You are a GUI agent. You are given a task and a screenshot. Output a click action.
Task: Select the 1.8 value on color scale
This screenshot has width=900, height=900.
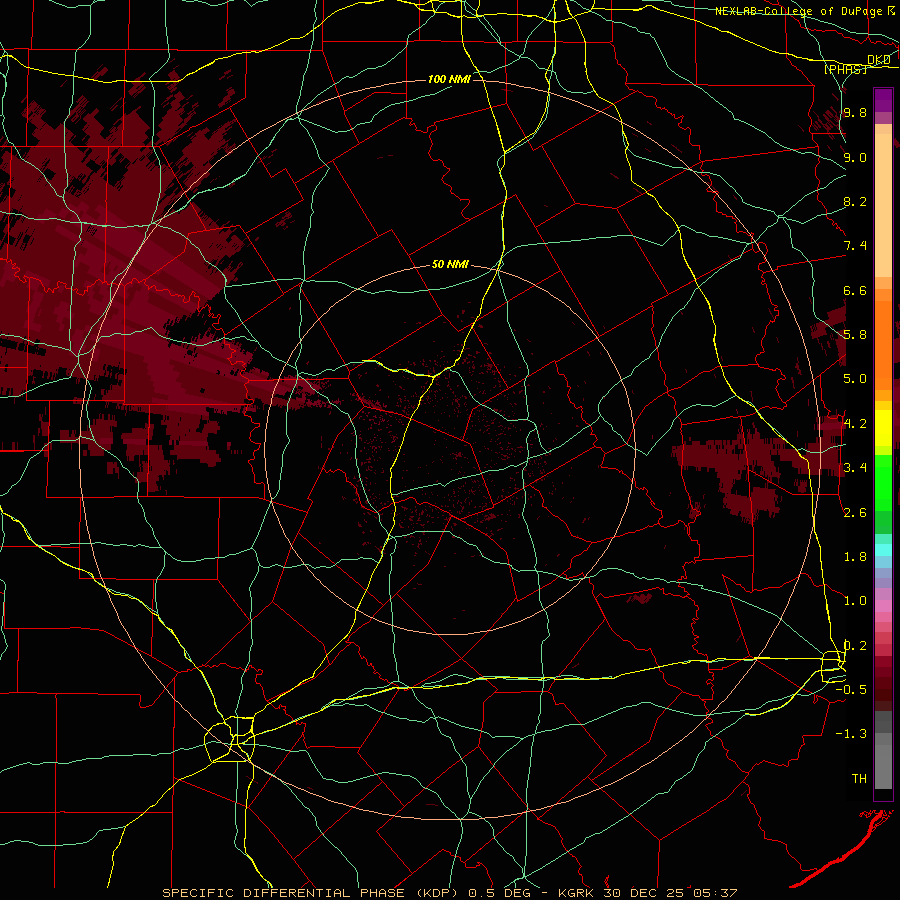click(x=855, y=557)
